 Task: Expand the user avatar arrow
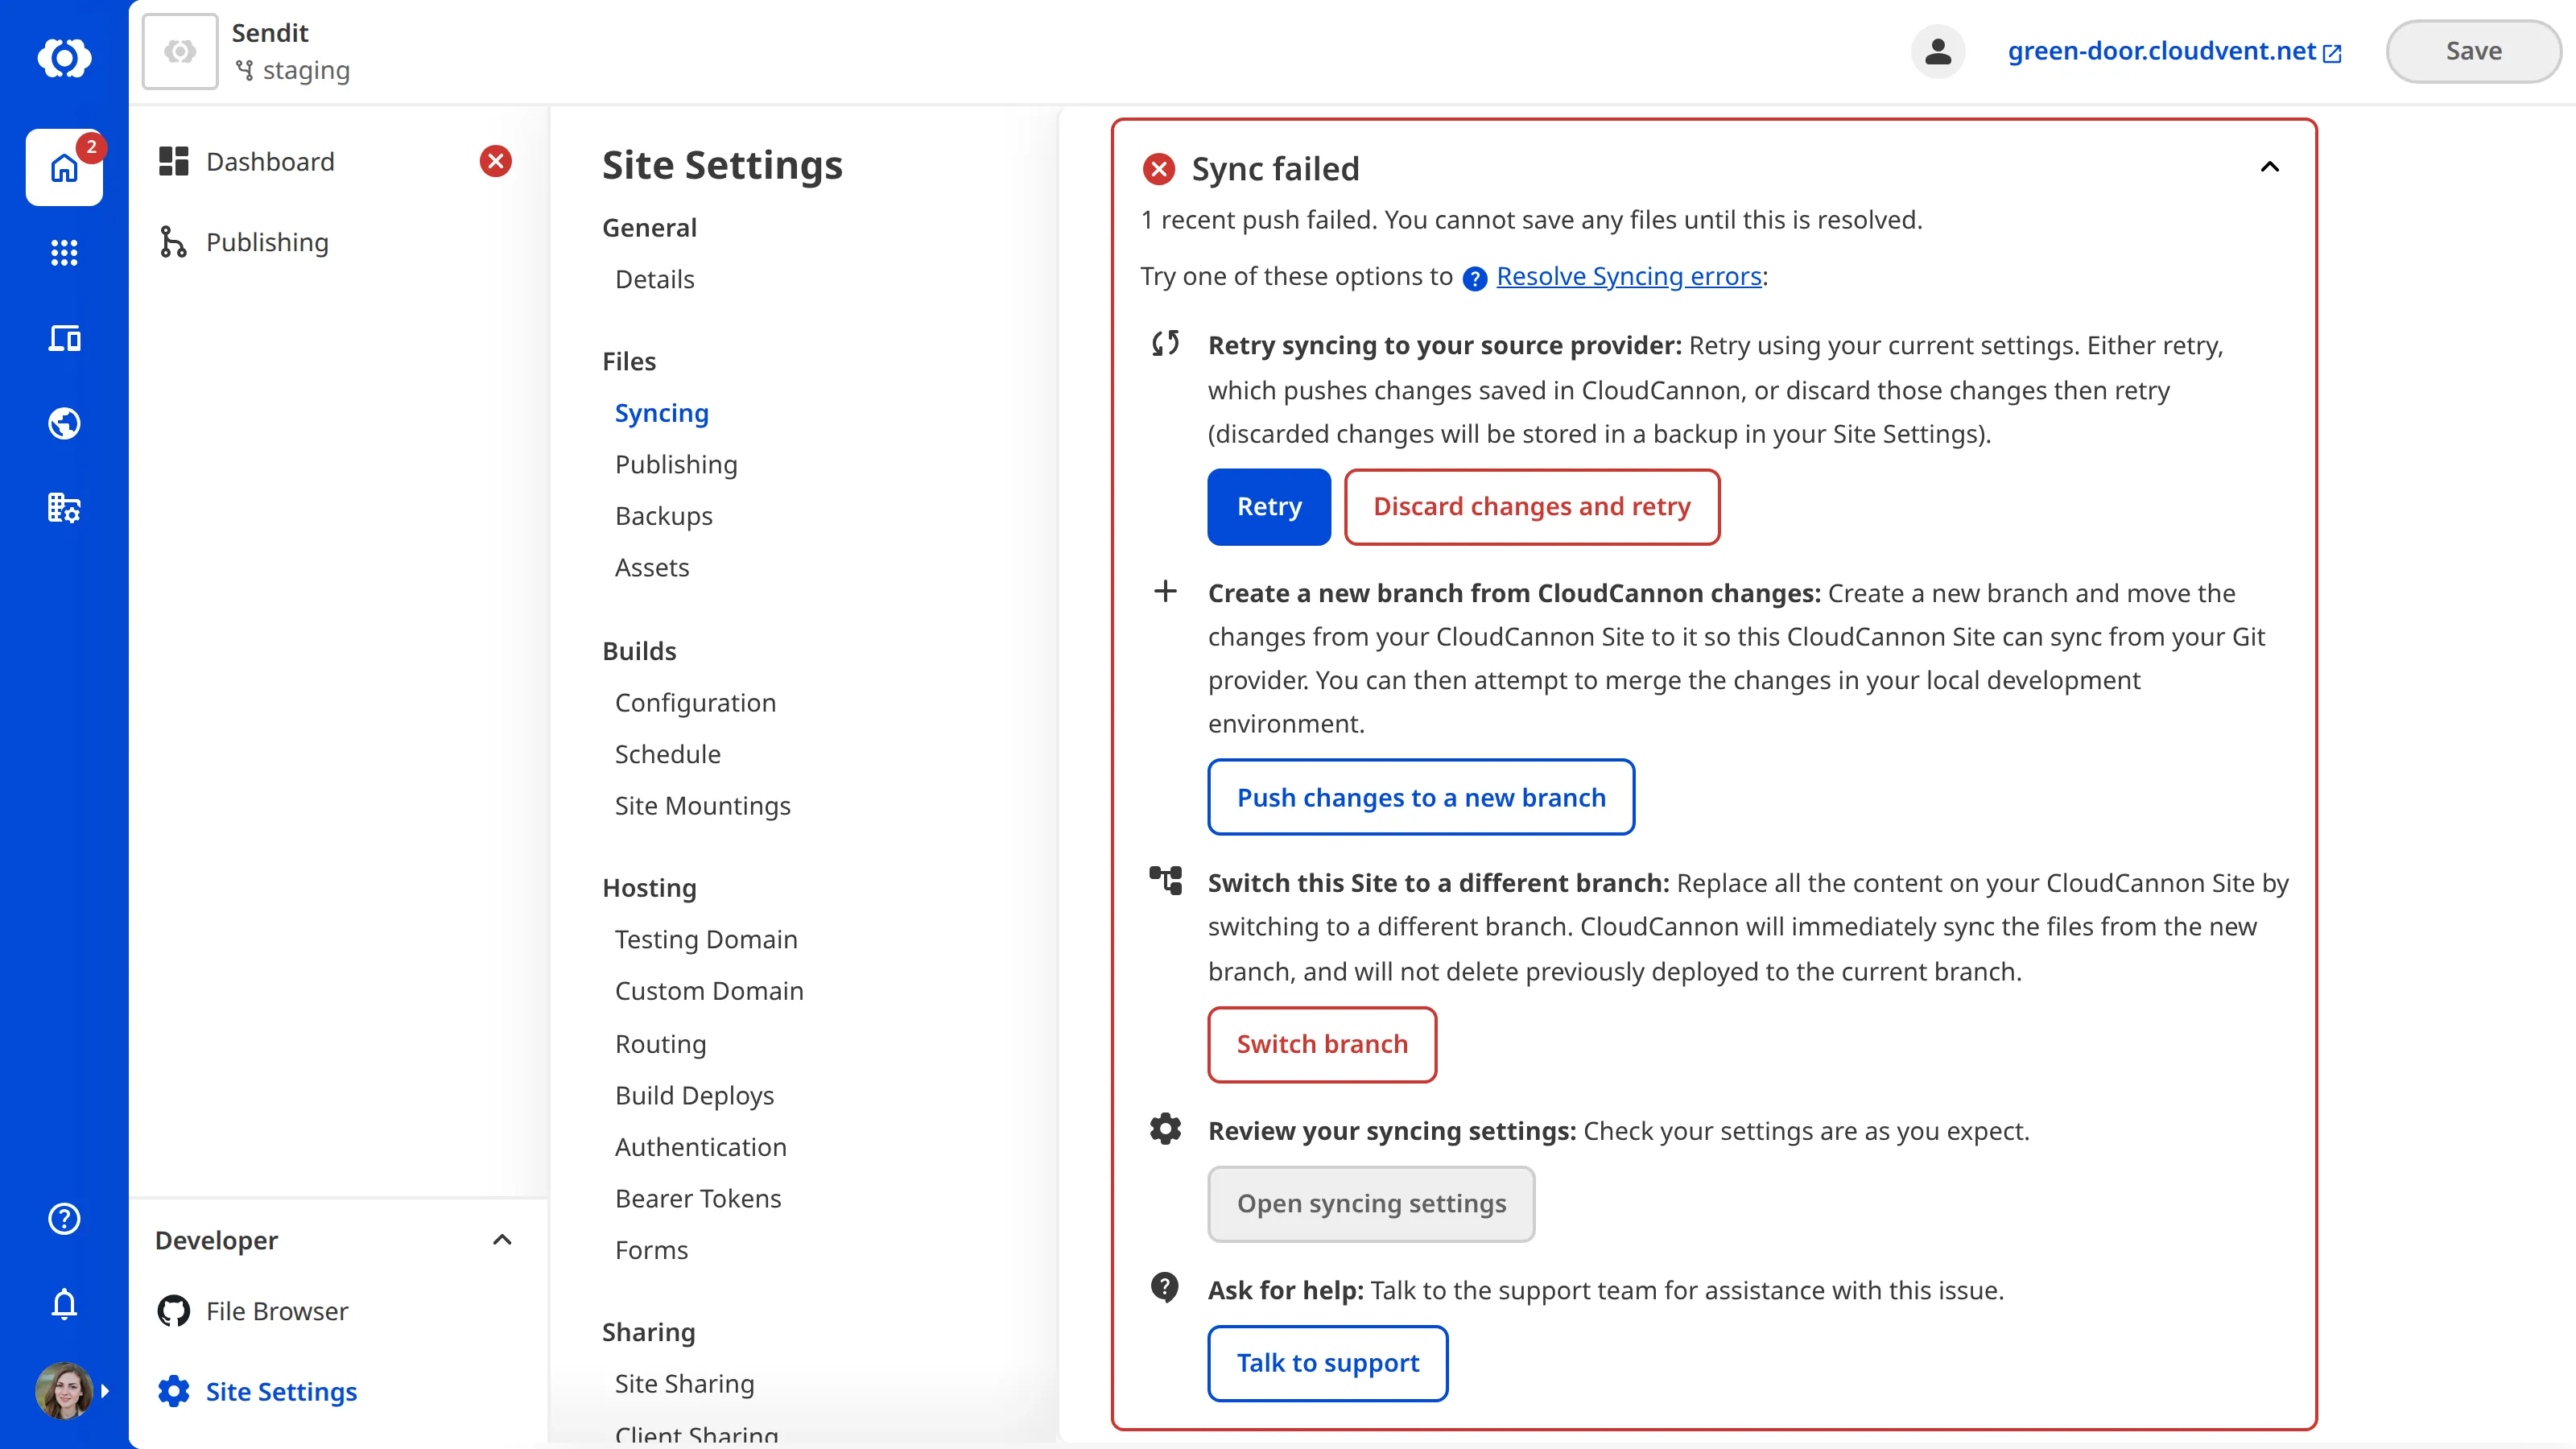[x=105, y=1390]
